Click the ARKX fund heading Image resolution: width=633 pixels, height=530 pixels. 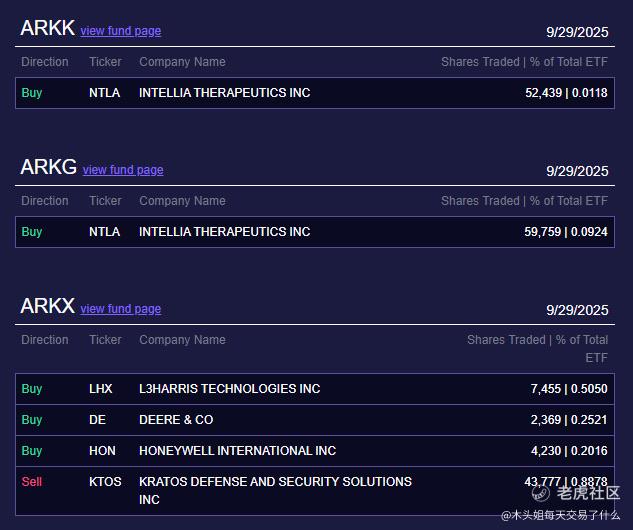[47, 306]
